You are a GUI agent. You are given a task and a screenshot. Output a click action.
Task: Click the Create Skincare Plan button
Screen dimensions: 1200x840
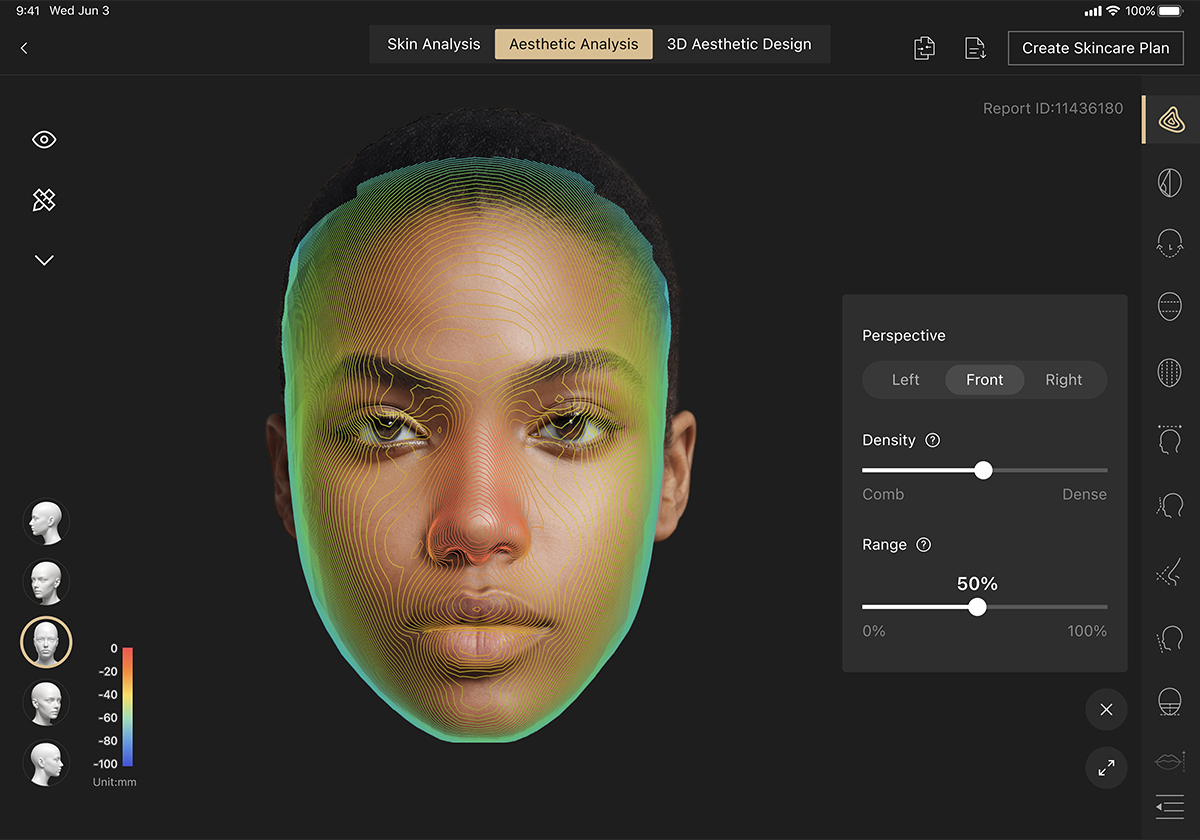click(1096, 48)
